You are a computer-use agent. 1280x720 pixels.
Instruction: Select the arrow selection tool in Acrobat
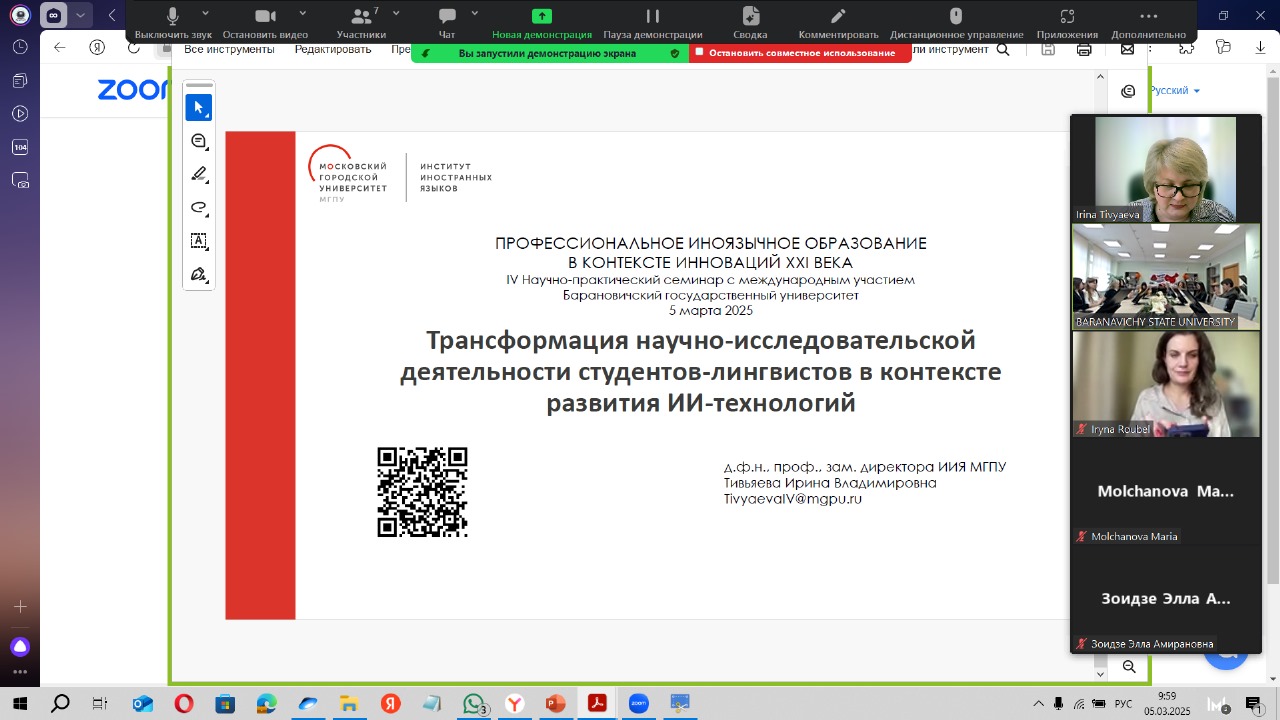tap(198, 108)
